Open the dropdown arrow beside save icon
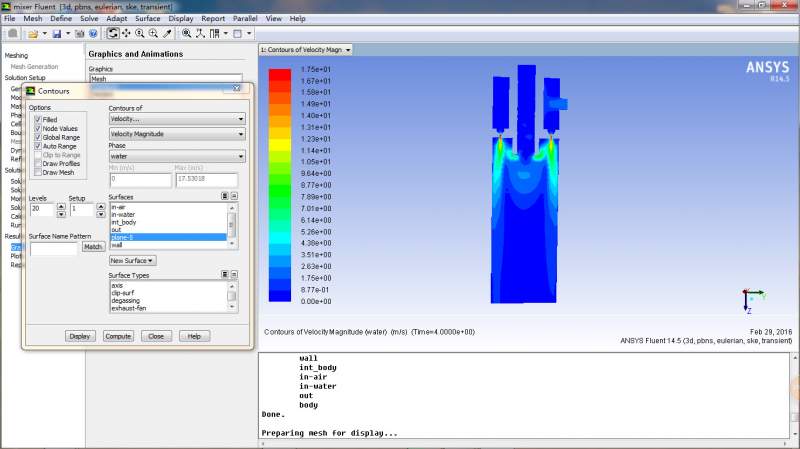 [x=68, y=34]
